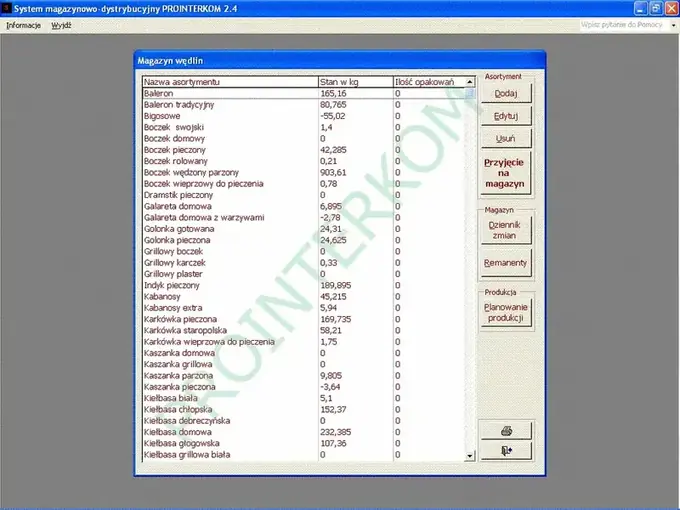
Task: Restore the main window size
Action: coord(656,8)
